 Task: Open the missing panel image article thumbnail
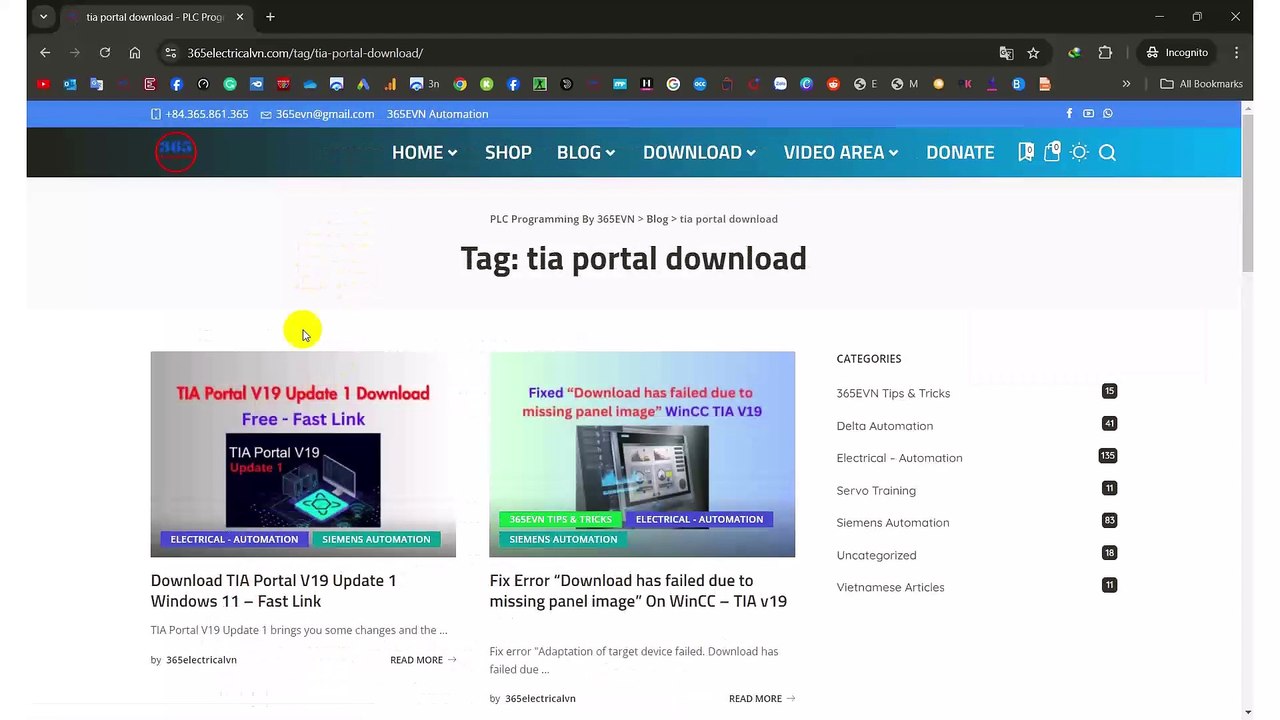[642, 454]
